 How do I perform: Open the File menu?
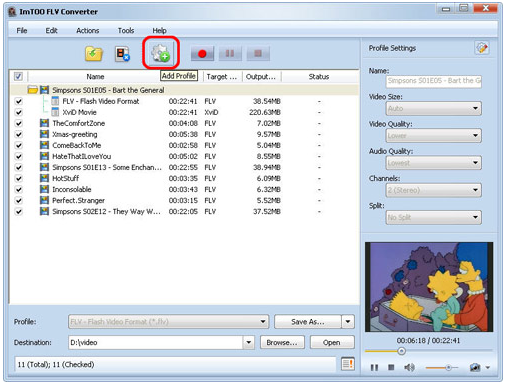click(x=22, y=31)
